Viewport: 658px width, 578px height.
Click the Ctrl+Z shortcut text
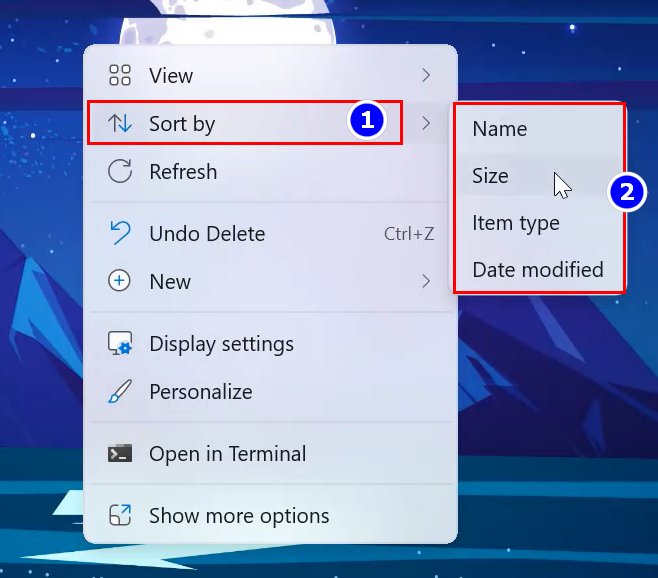408,234
